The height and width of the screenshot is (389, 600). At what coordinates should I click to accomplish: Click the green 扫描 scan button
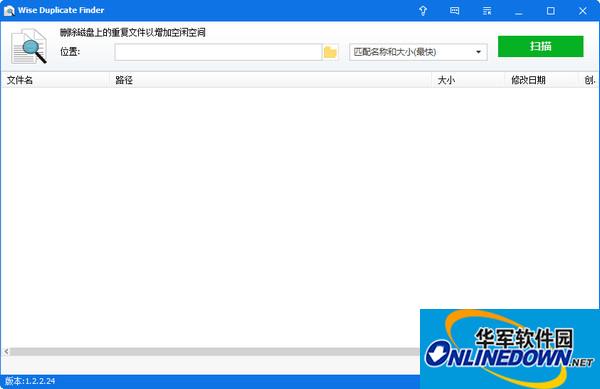[540, 46]
